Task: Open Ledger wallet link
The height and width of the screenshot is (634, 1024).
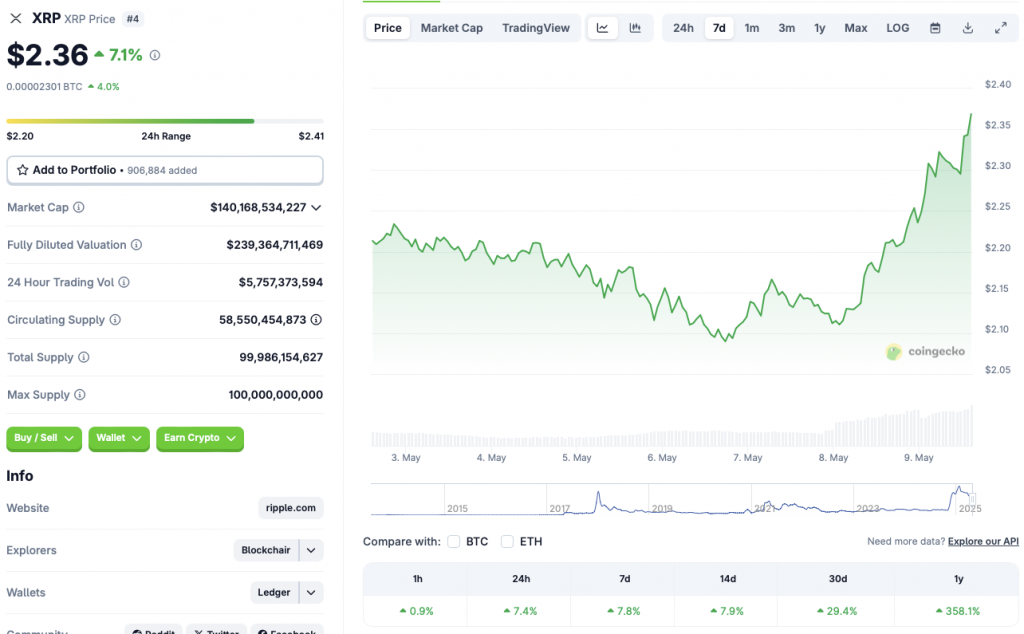Action: [x=274, y=593]
